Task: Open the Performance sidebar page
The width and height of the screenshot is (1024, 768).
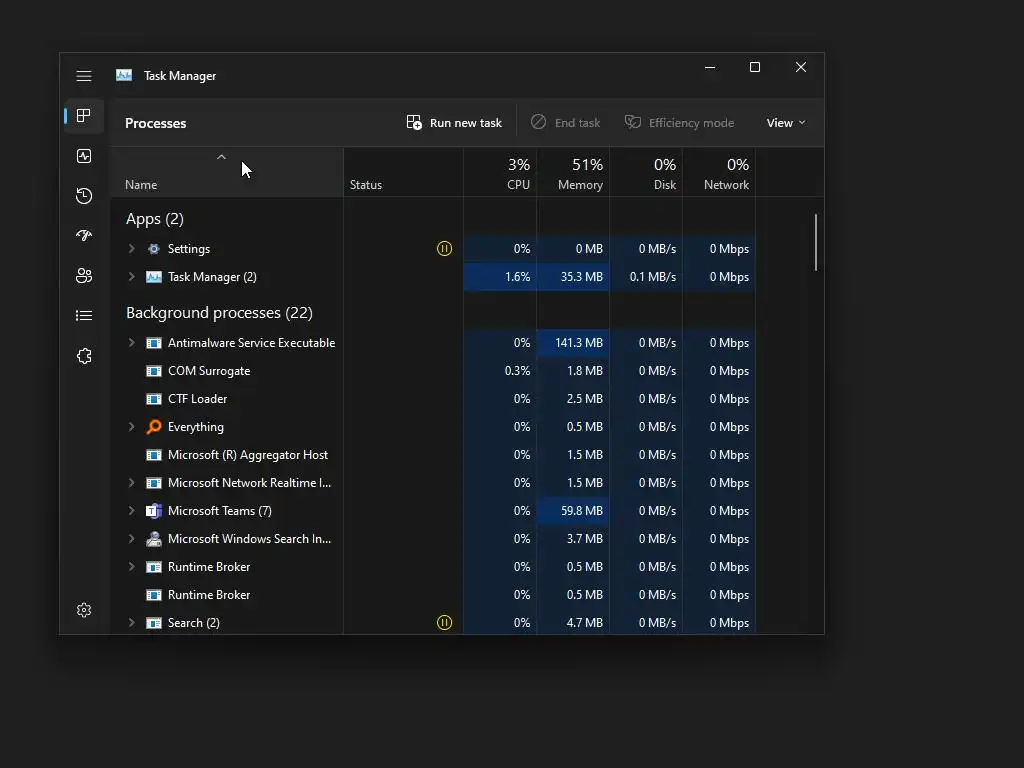Action: point(84,156)
